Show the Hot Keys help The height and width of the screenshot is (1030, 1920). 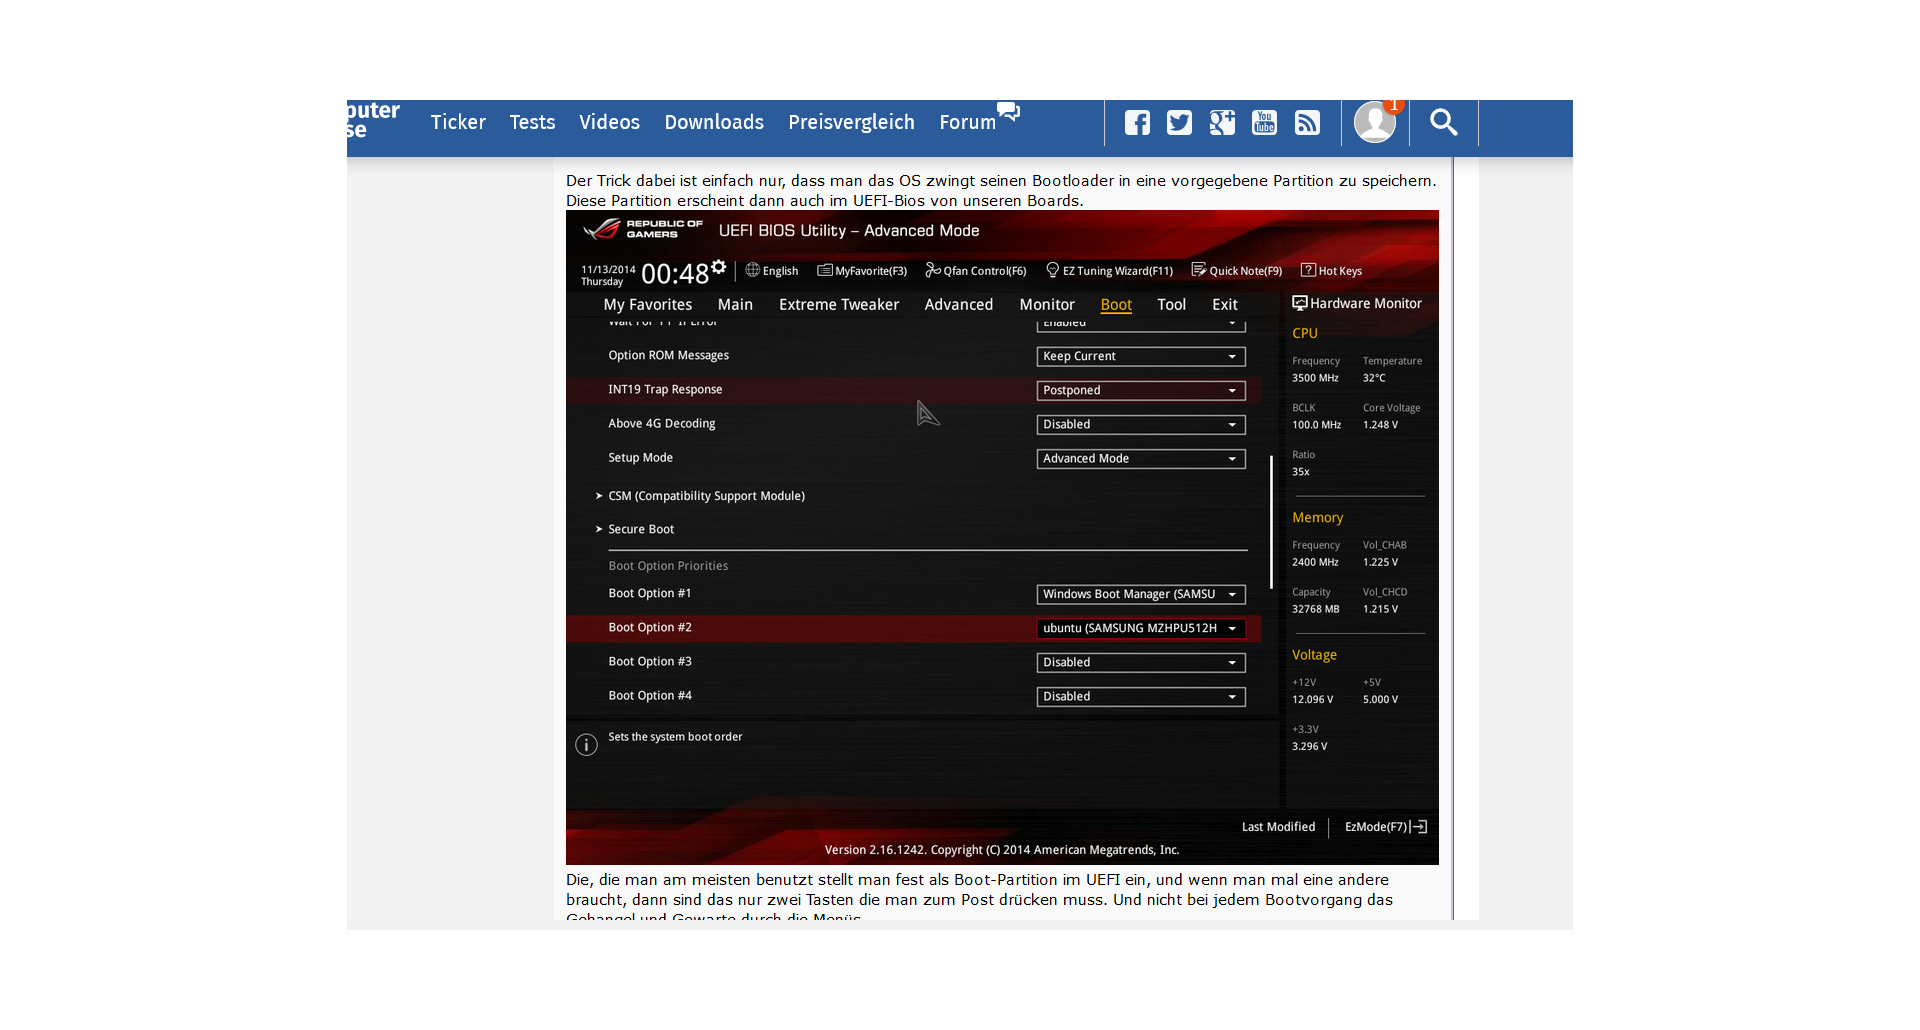(1331, 271)
